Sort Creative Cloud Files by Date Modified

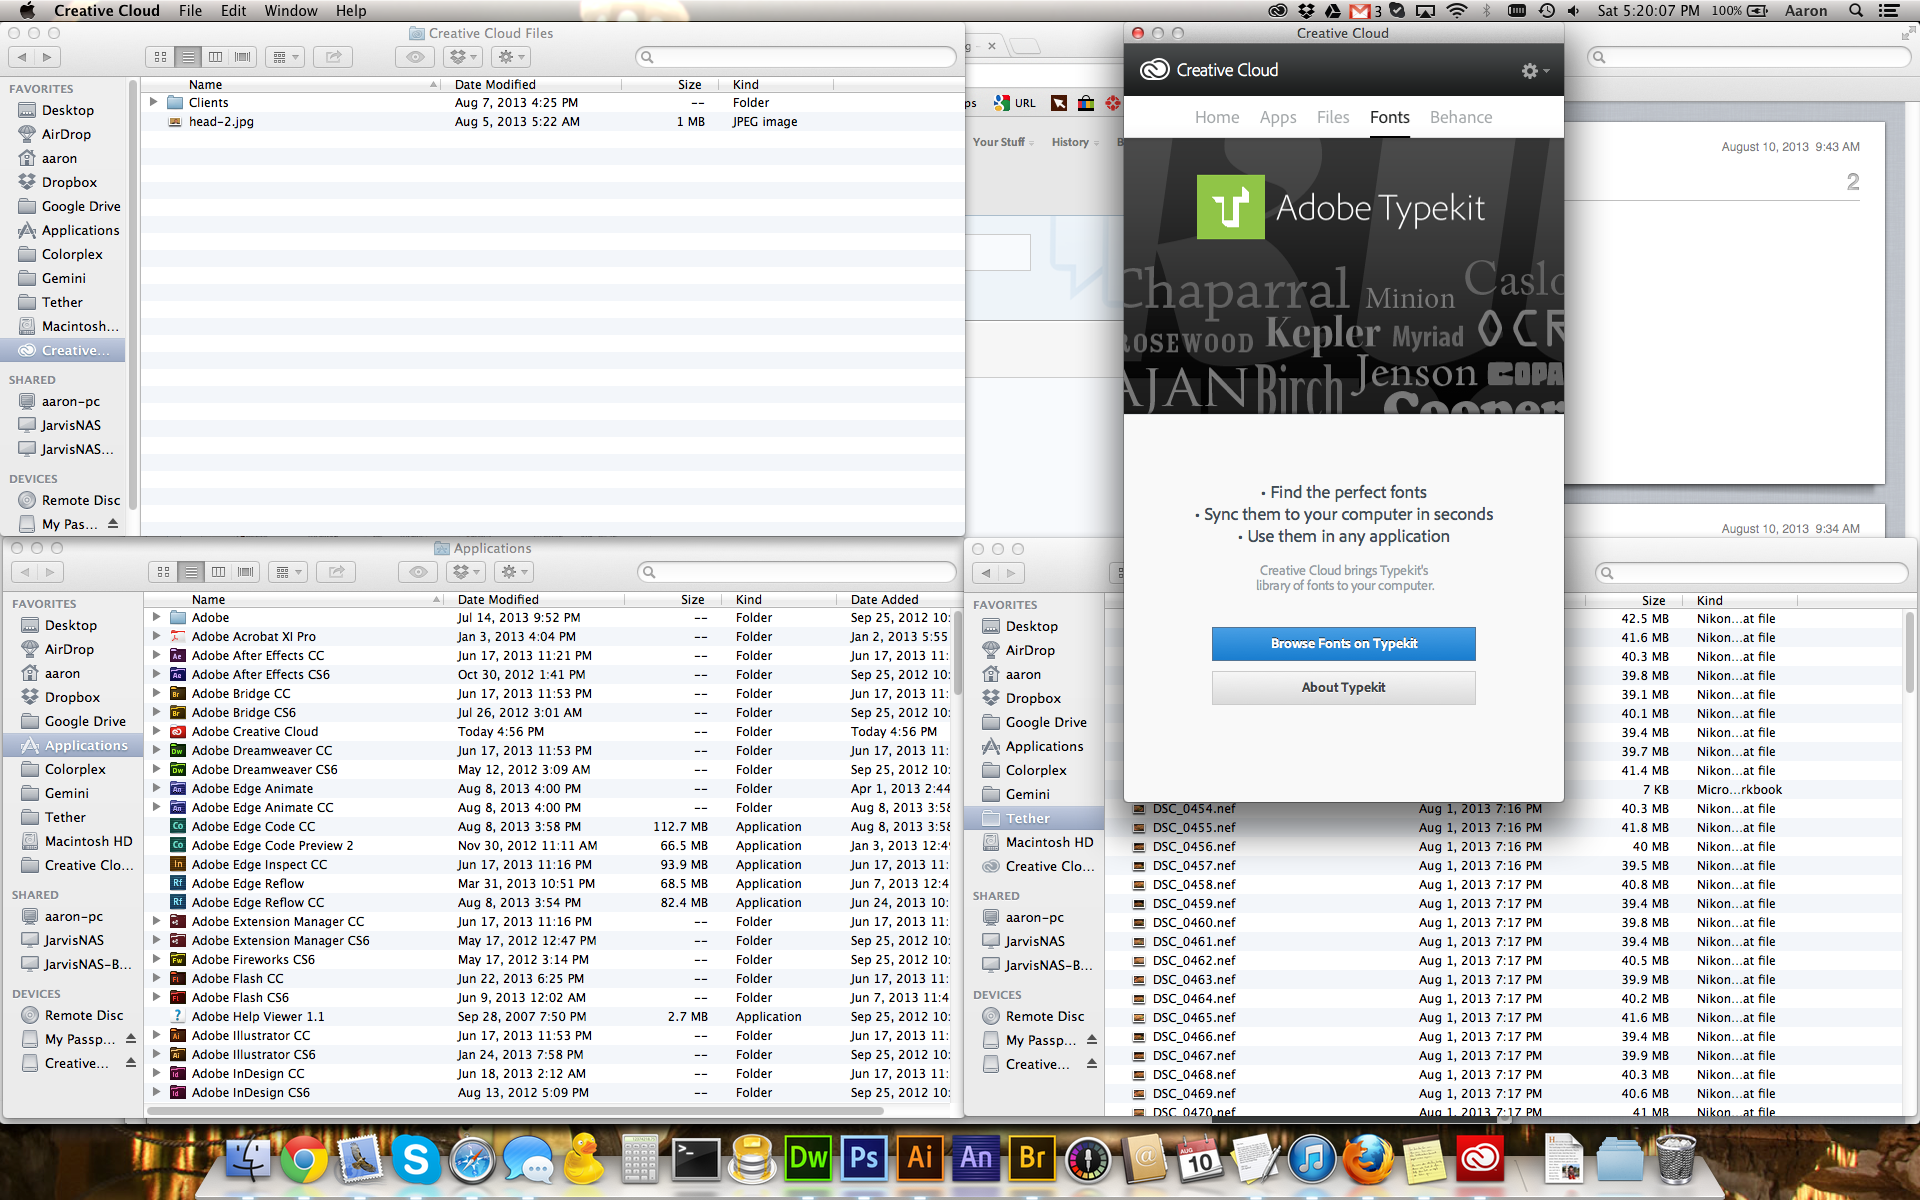tap(534, 84)
